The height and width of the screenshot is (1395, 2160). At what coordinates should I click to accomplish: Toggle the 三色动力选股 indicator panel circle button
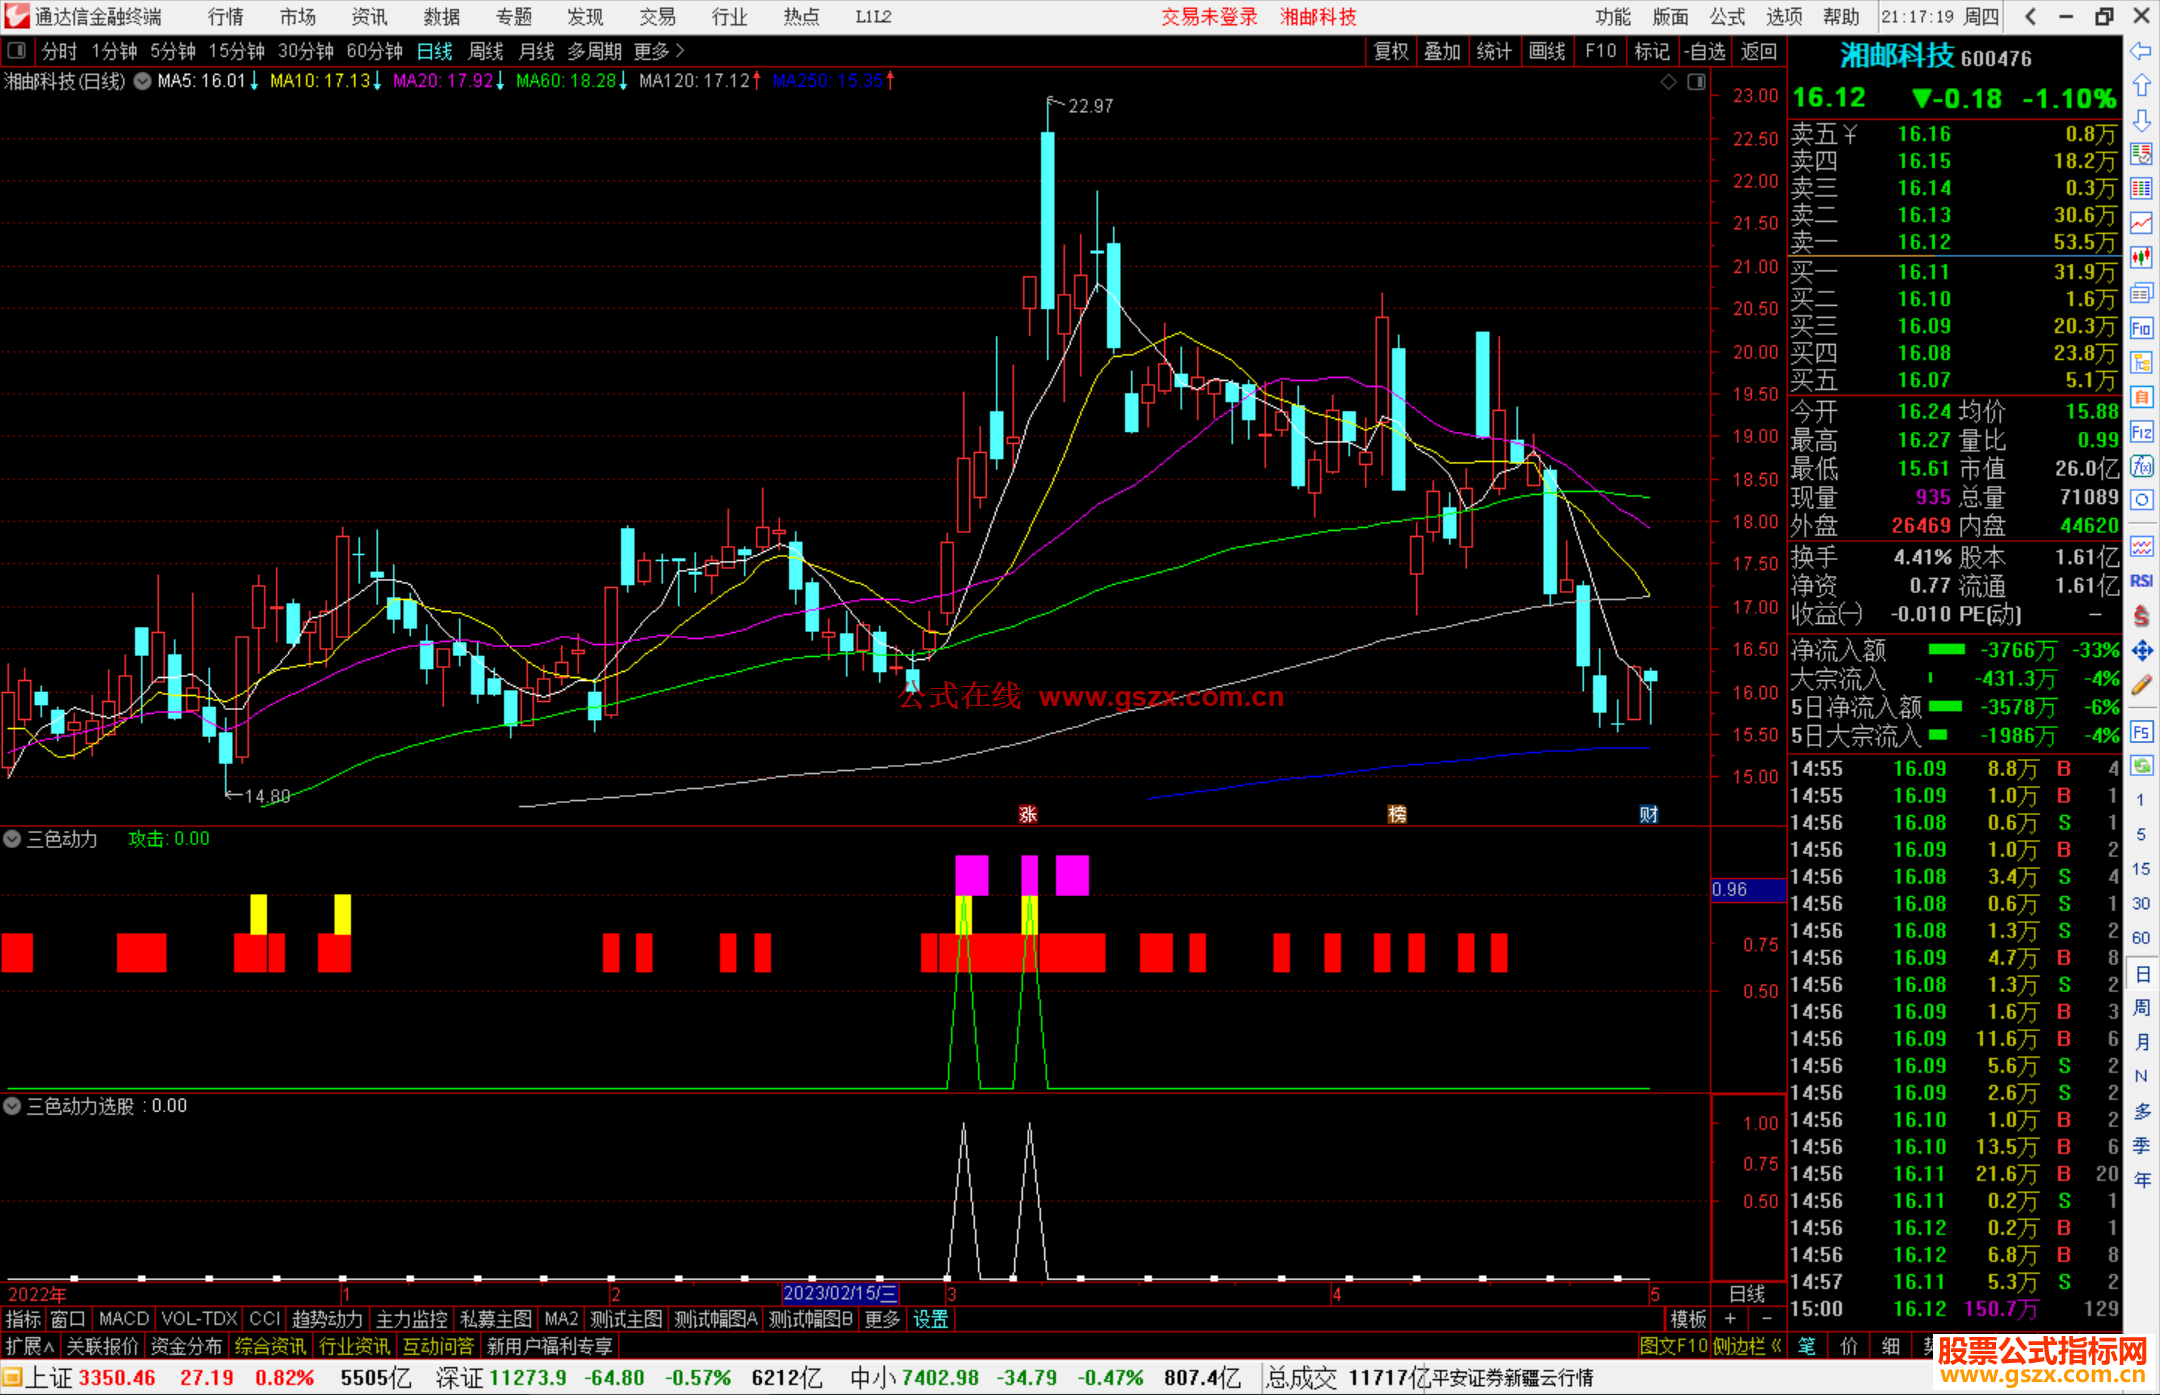tap(13, 1106)
